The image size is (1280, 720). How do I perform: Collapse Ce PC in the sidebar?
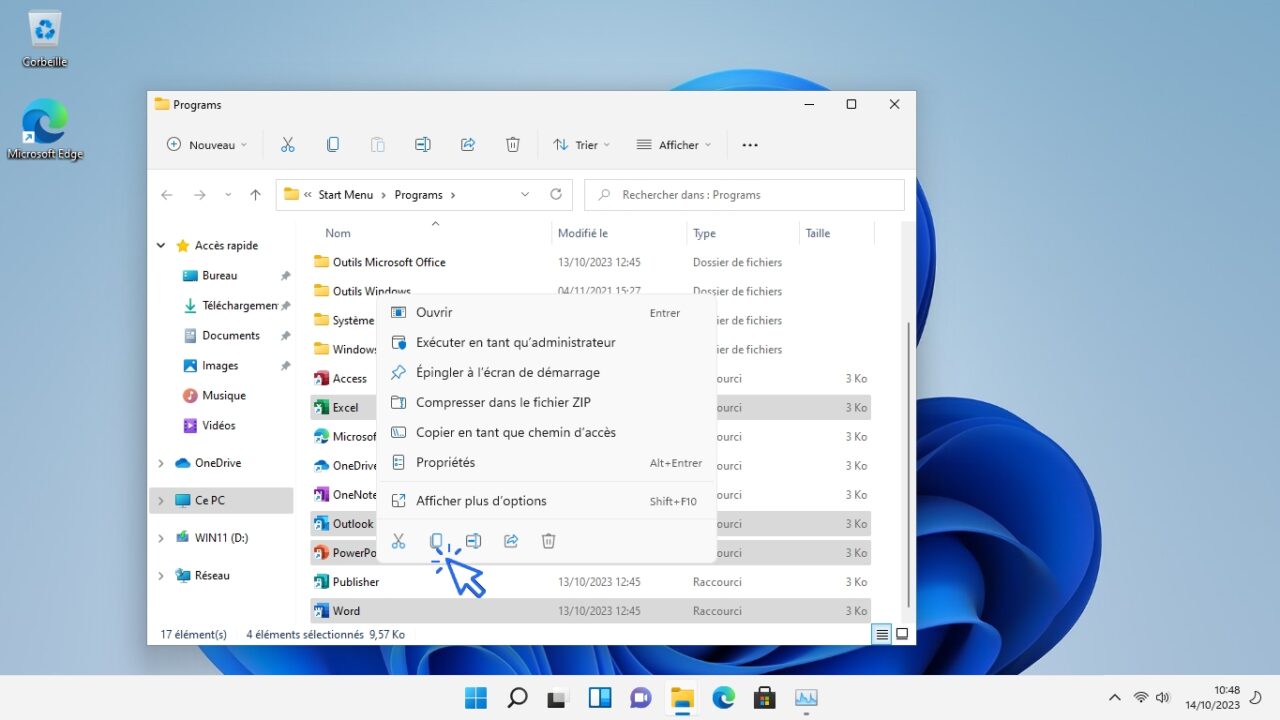point(160,500)
